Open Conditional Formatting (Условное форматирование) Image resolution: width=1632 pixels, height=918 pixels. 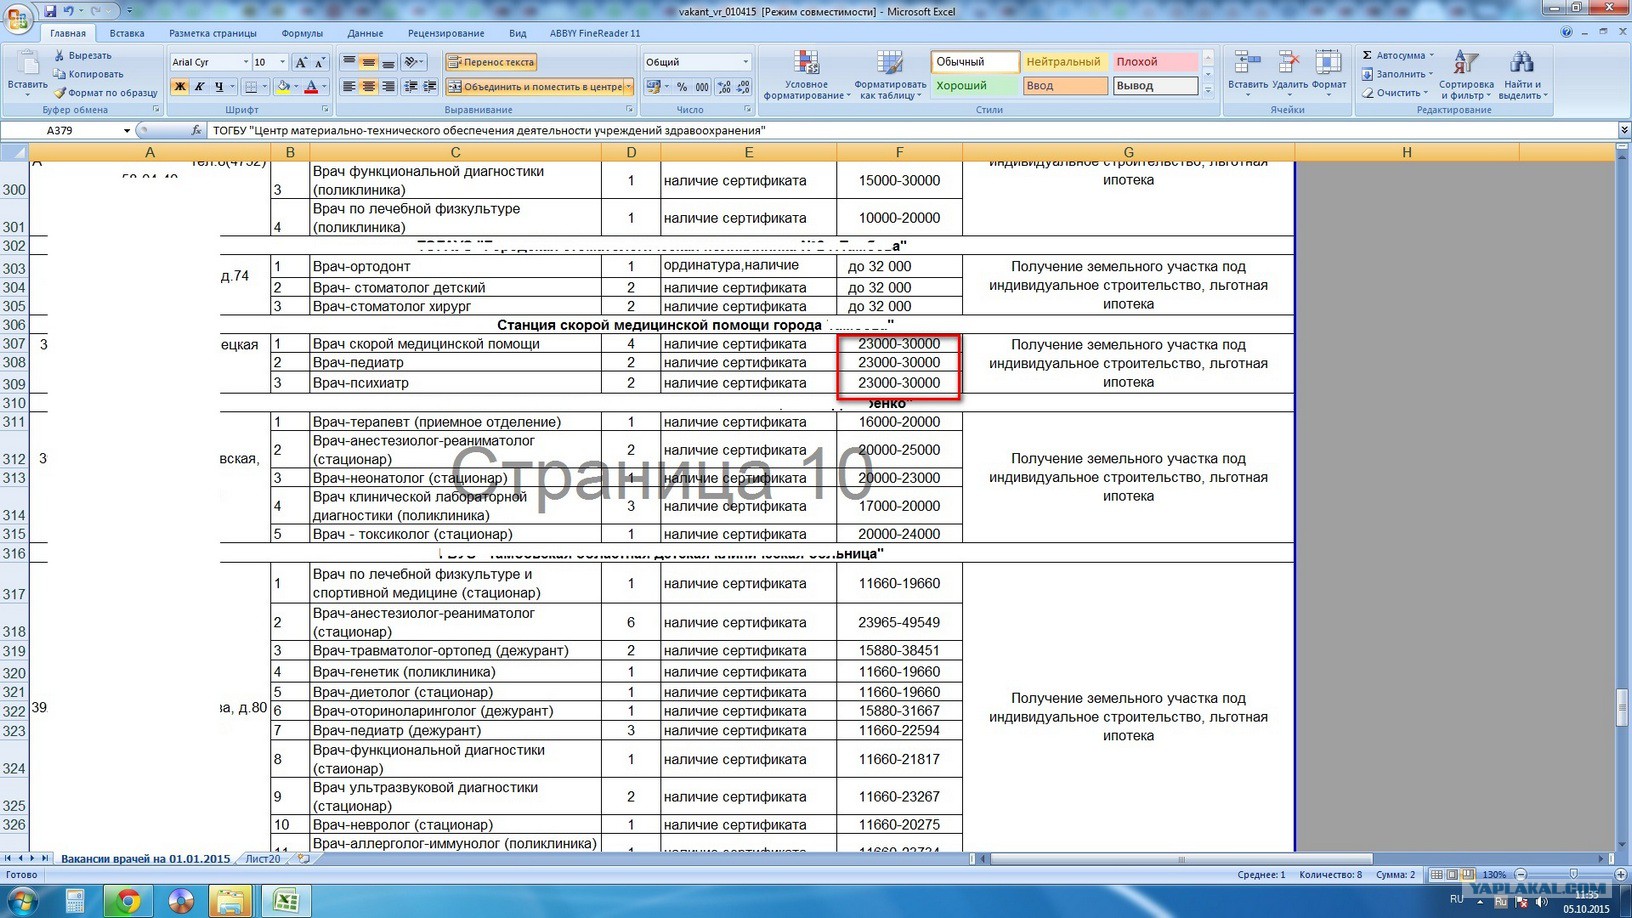tap(806, 75)
